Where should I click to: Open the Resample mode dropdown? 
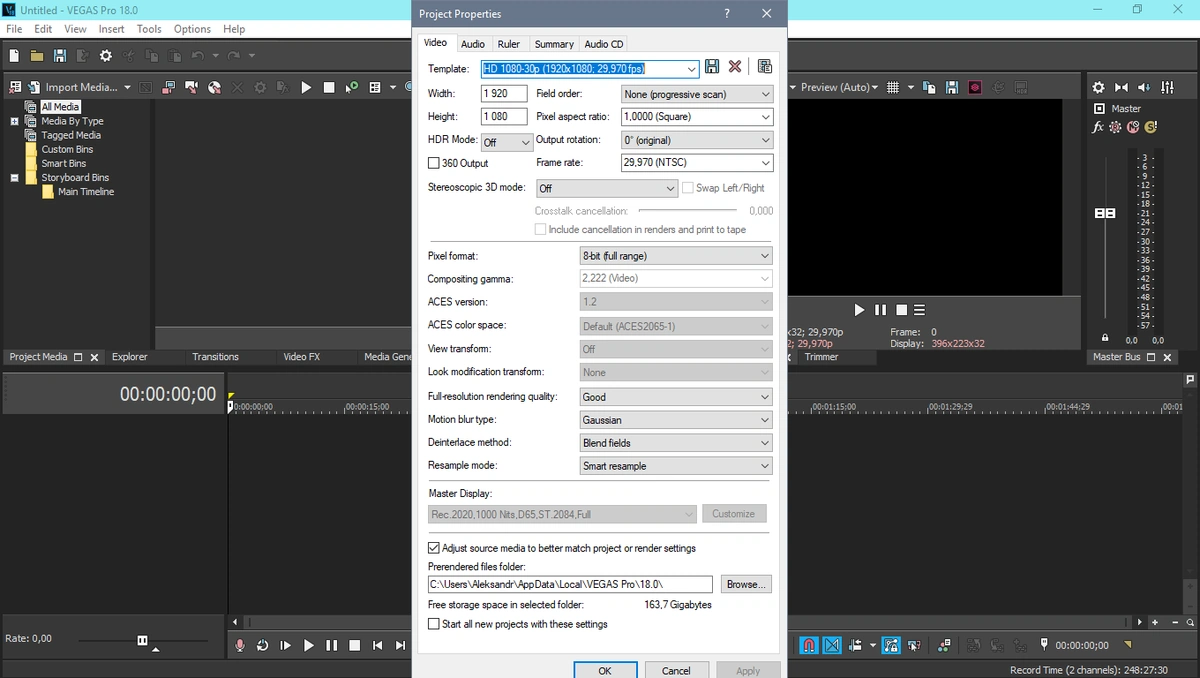[x=676, y=466]
